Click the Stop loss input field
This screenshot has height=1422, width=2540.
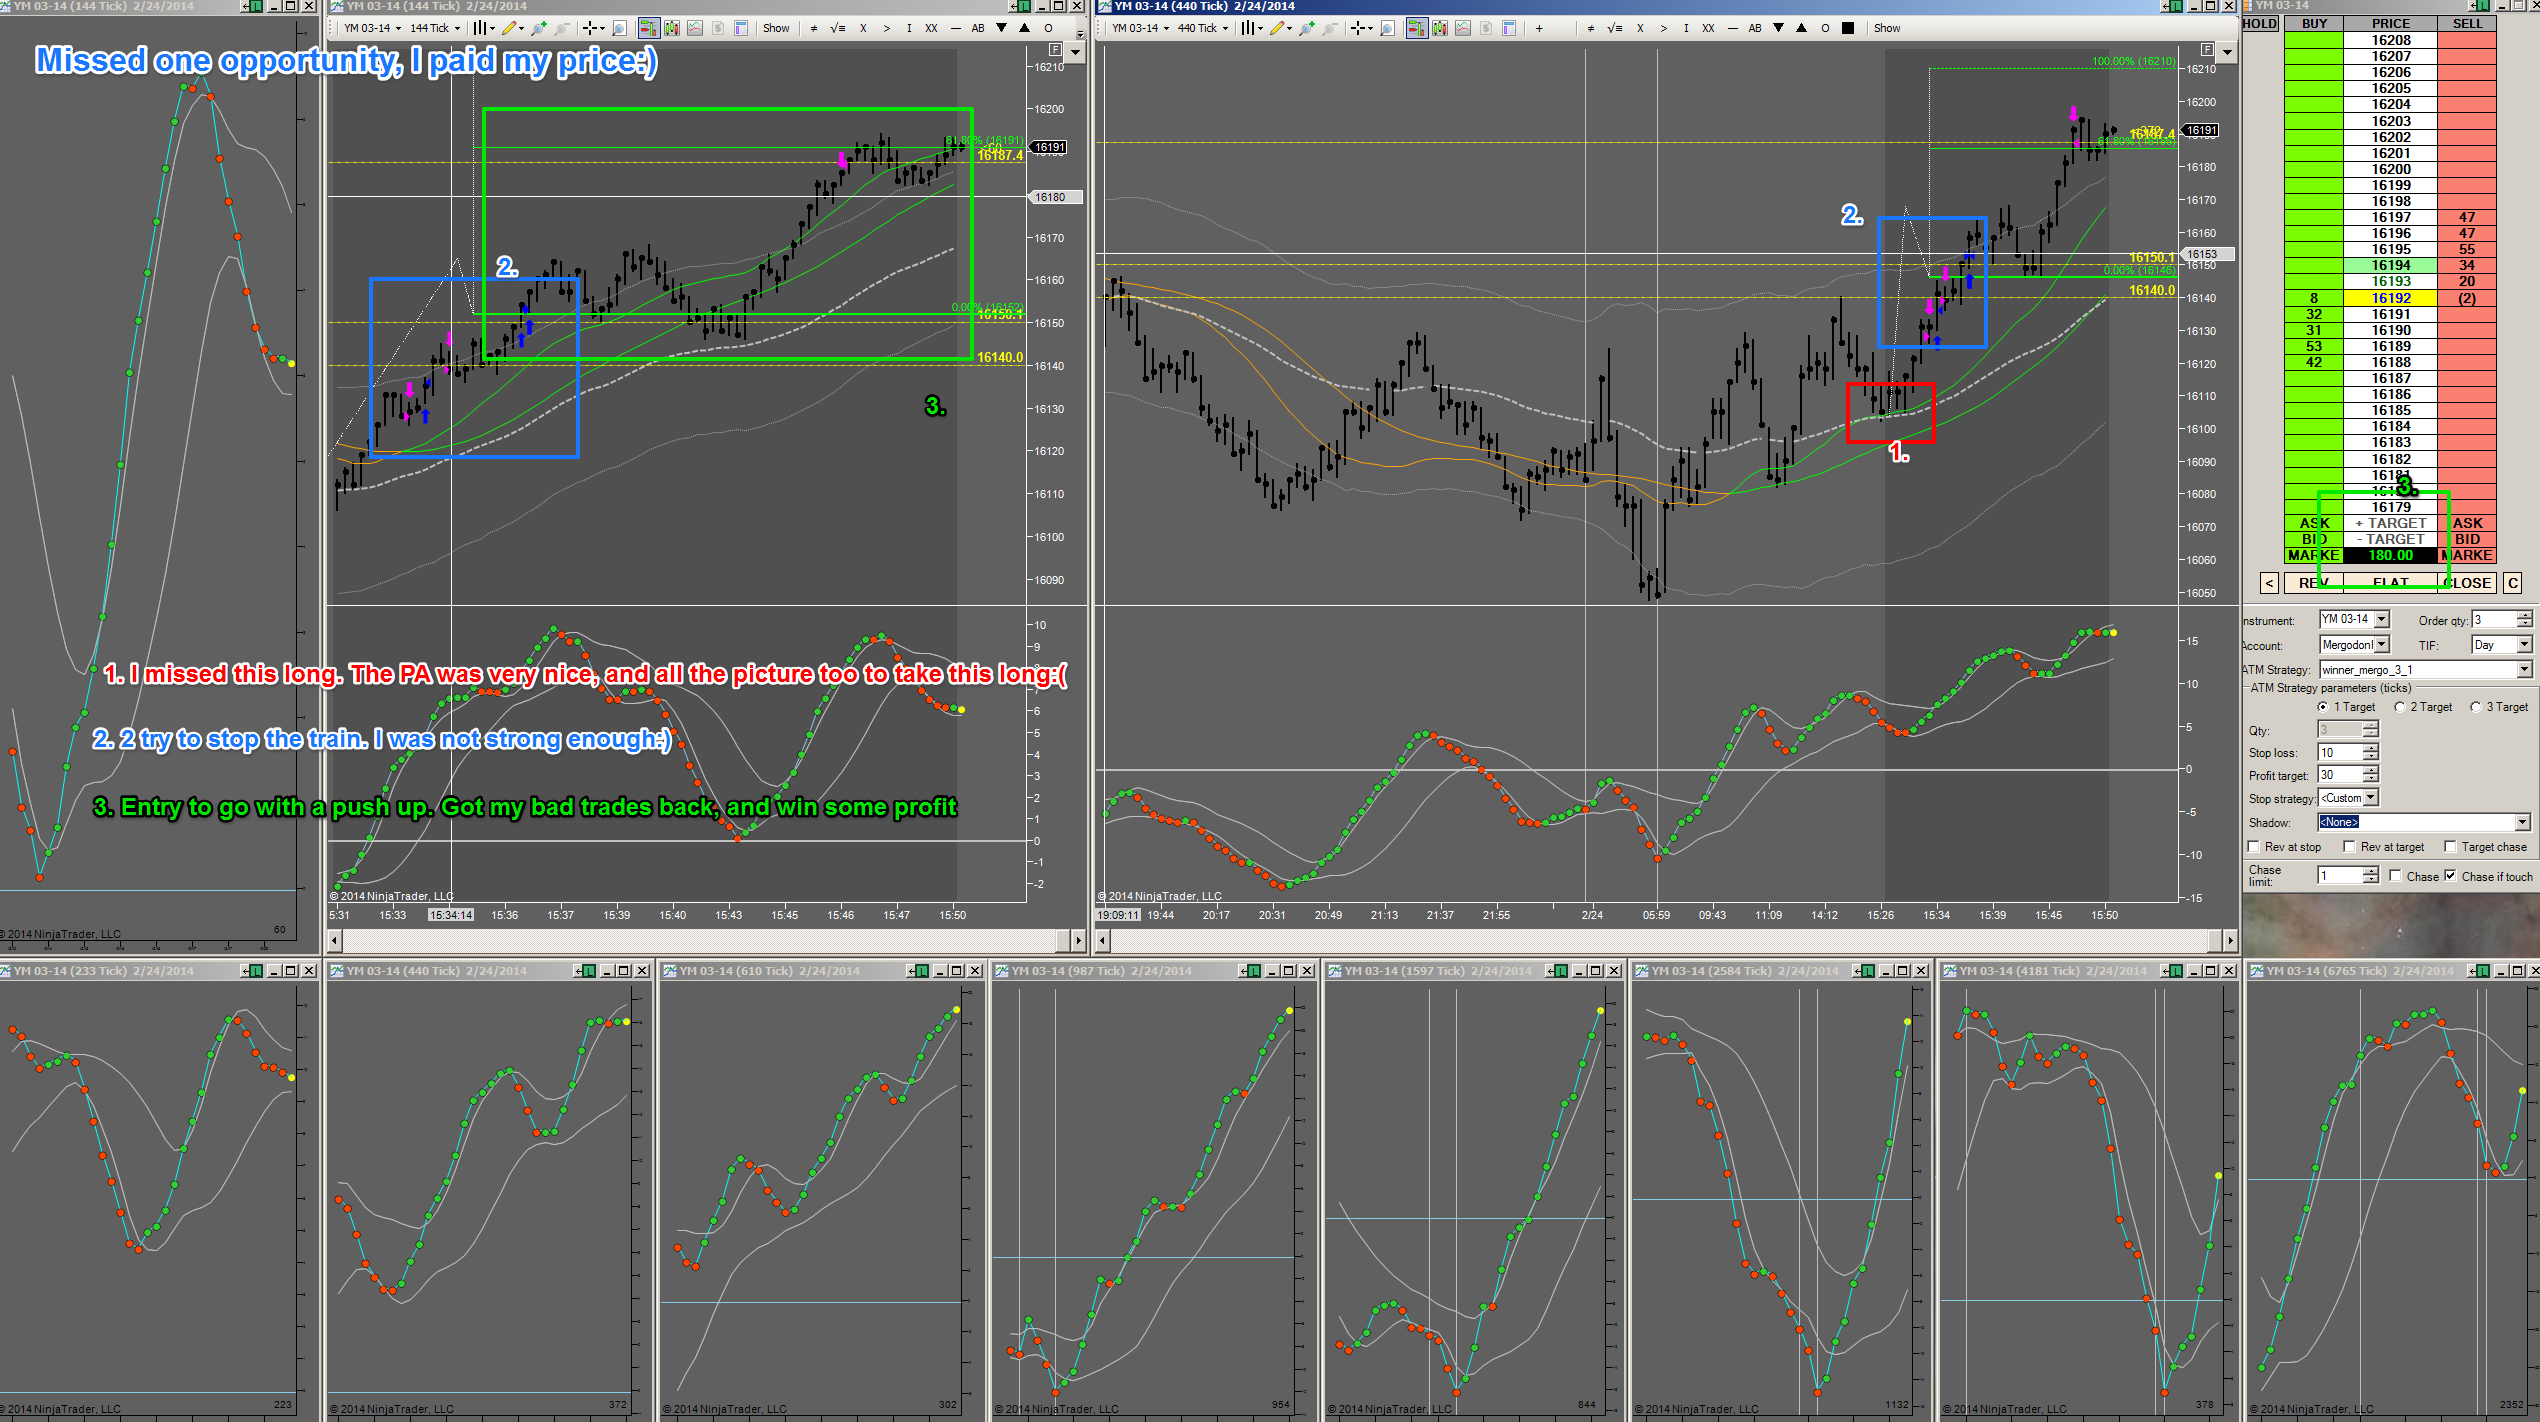(x=2340, y=753)
